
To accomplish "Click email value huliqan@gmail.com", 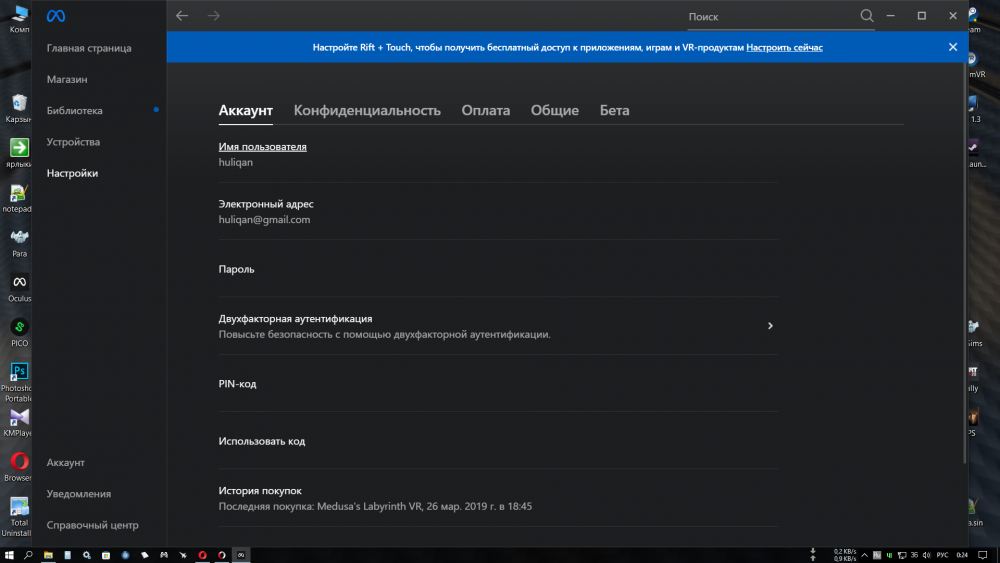I will 264,219.
